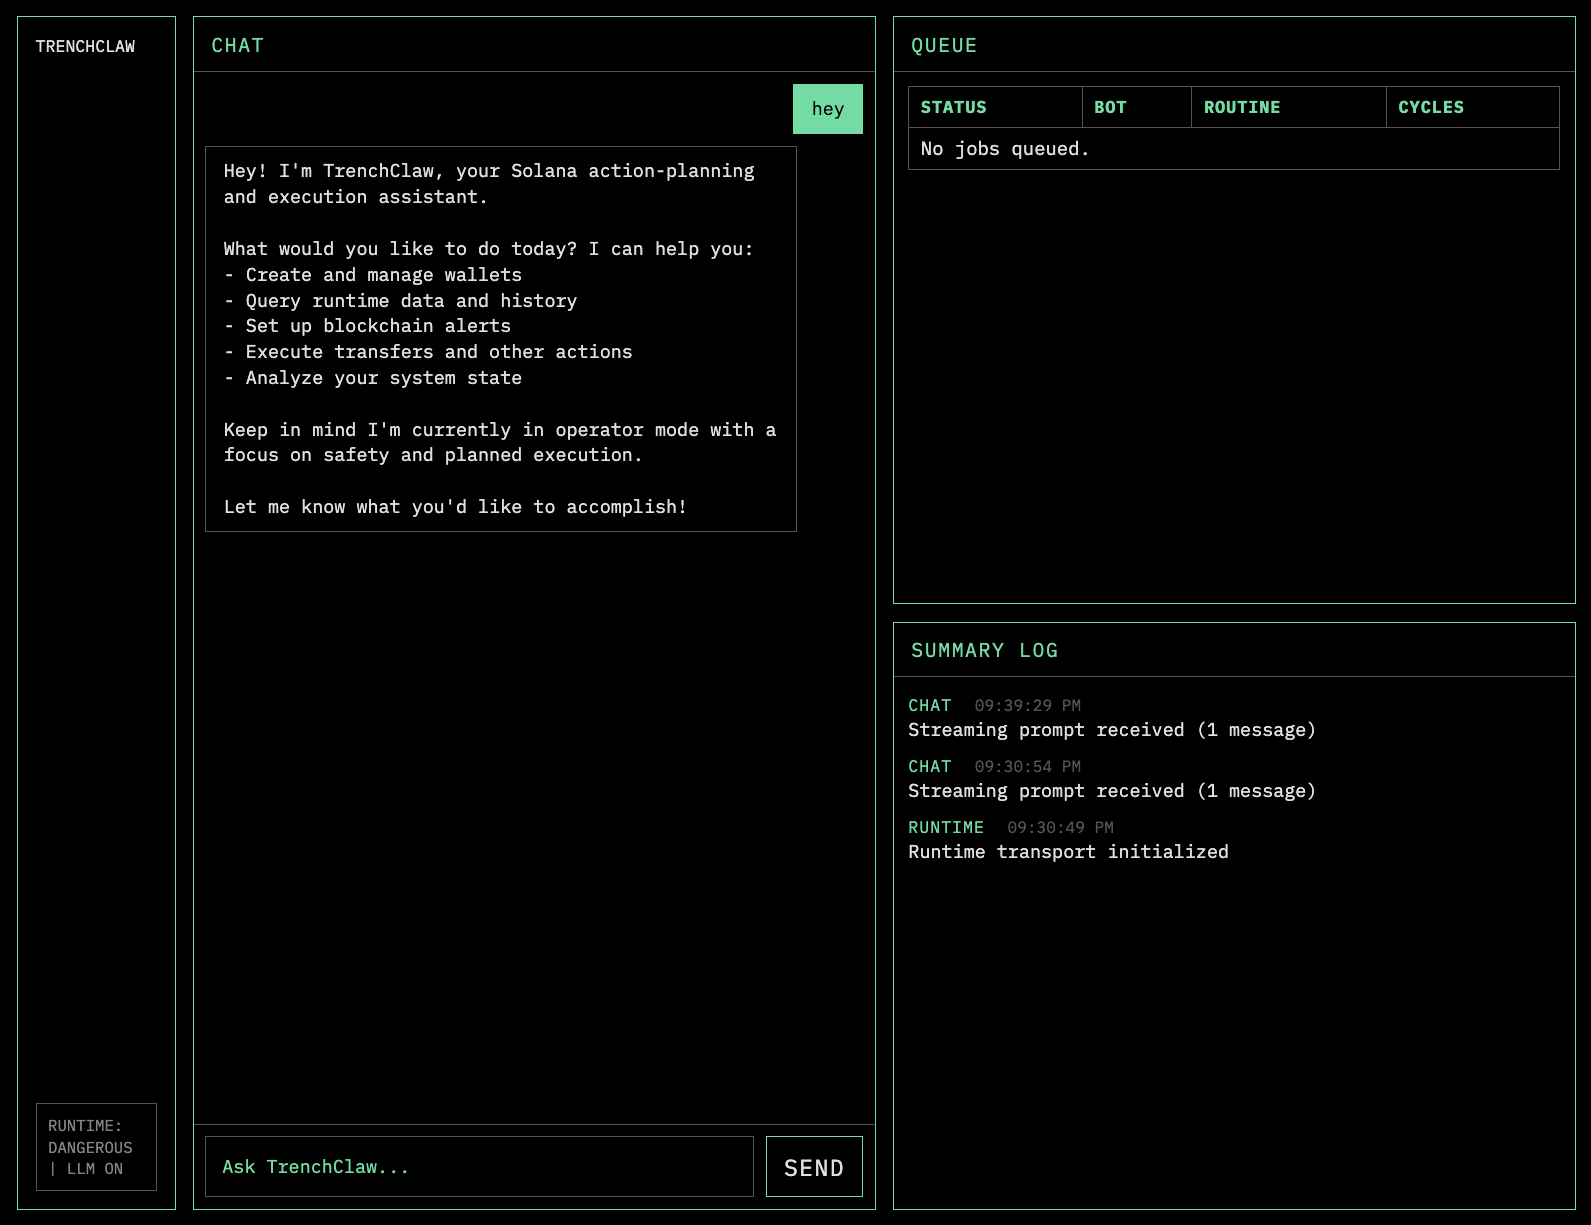The width and height of the screenshot is (1591, 1225).
Task: Click the SEND button
Action: pos(814,1166)
